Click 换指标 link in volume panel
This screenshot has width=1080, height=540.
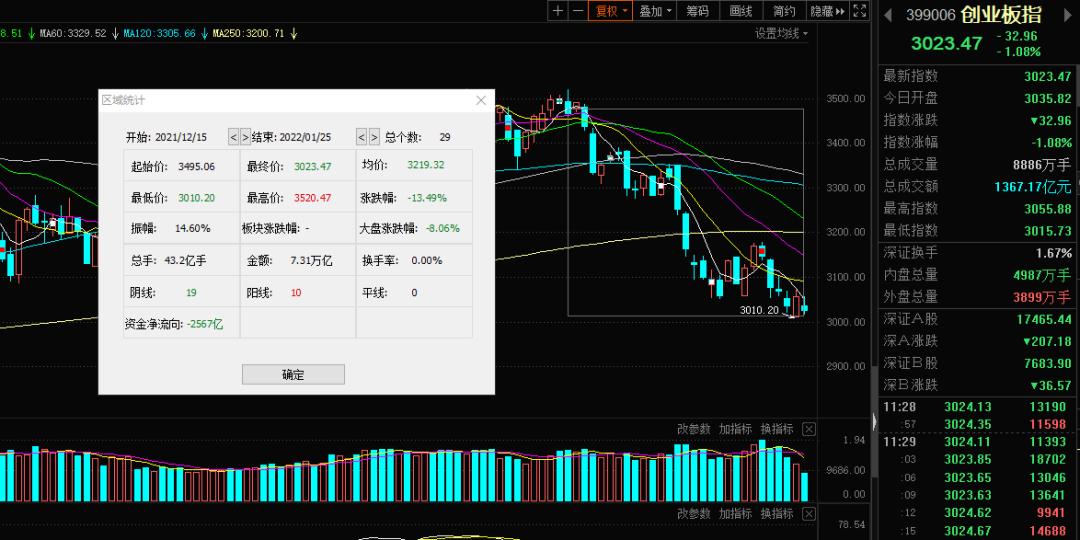[776, 429]
